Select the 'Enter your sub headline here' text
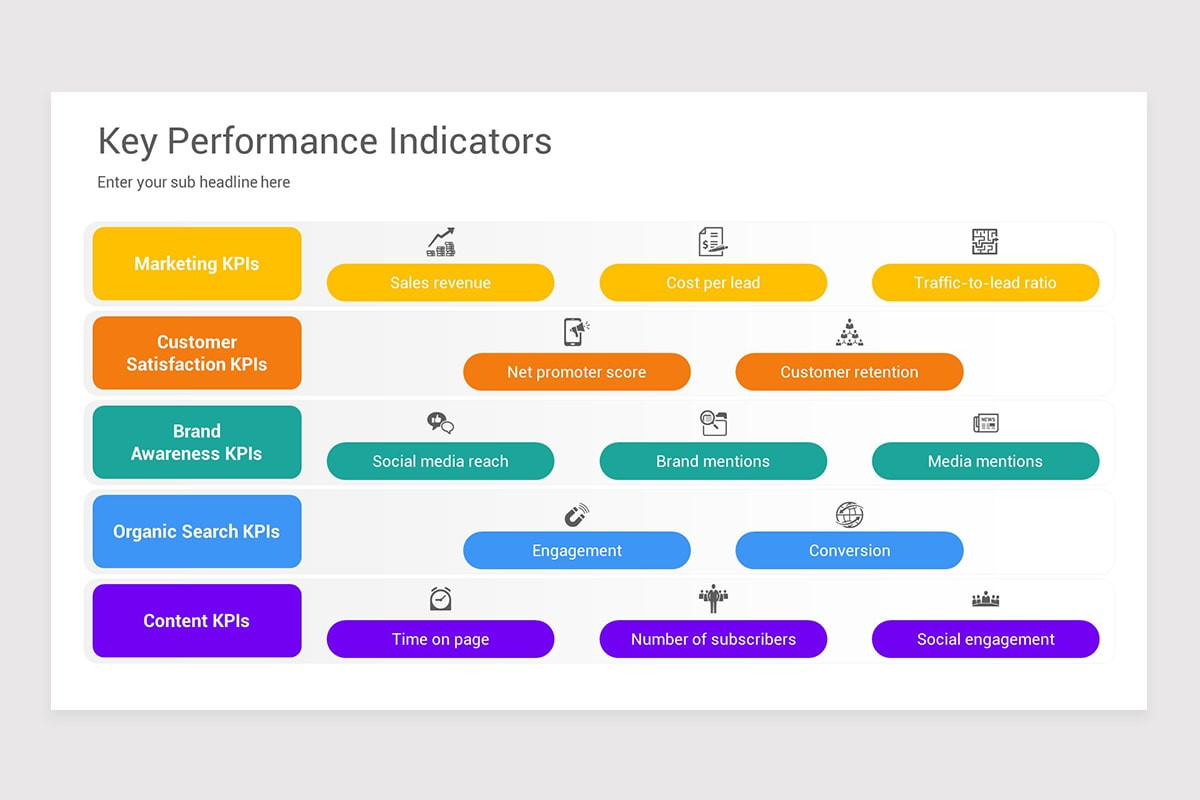The height and width of the screenshot is (800, 1200). click(x=194, y=182)
